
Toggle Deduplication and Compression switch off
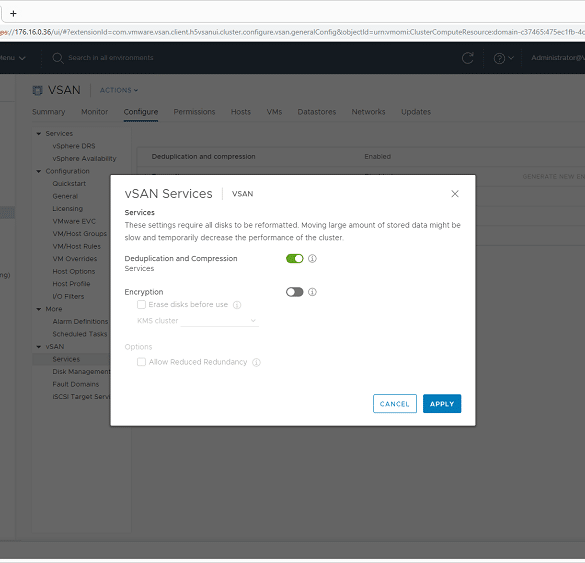(295, 259)
